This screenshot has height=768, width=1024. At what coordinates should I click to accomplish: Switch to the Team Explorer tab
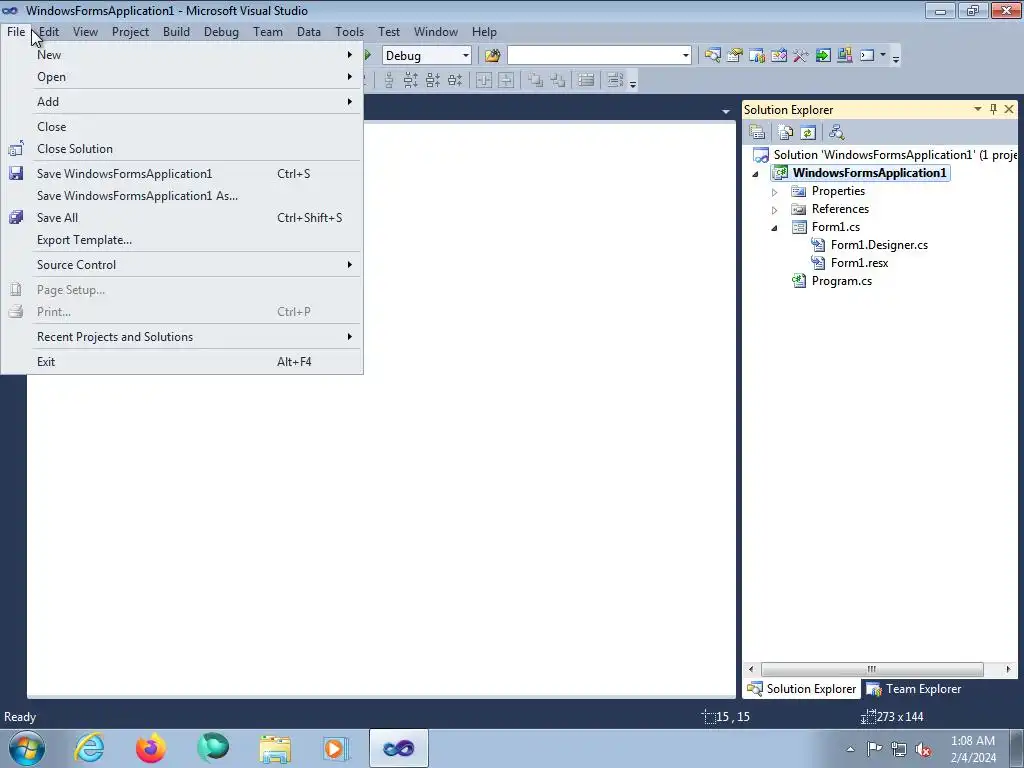click(914, 689)
